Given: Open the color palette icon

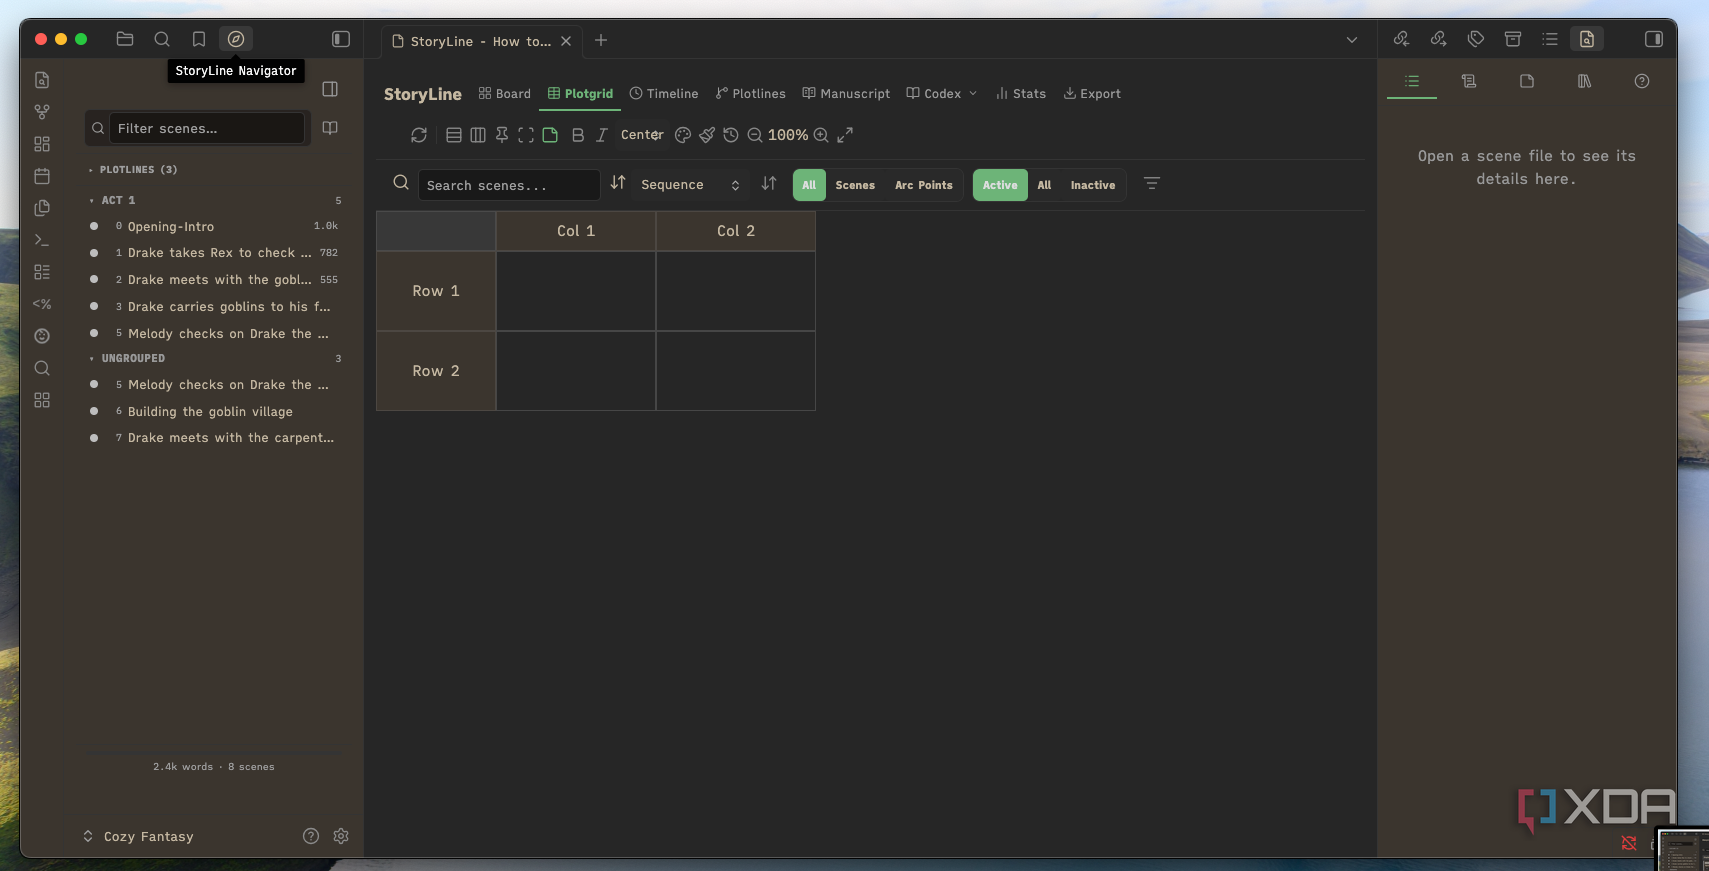Looking at the screenshot, I should tap(683, 135).
